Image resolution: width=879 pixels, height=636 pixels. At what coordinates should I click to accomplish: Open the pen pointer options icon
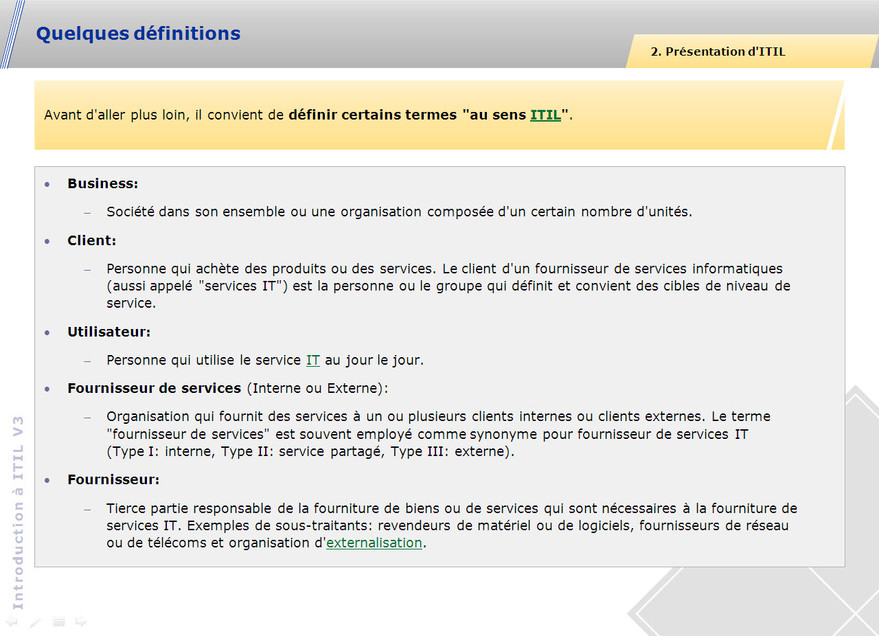[x=35, y=622]
